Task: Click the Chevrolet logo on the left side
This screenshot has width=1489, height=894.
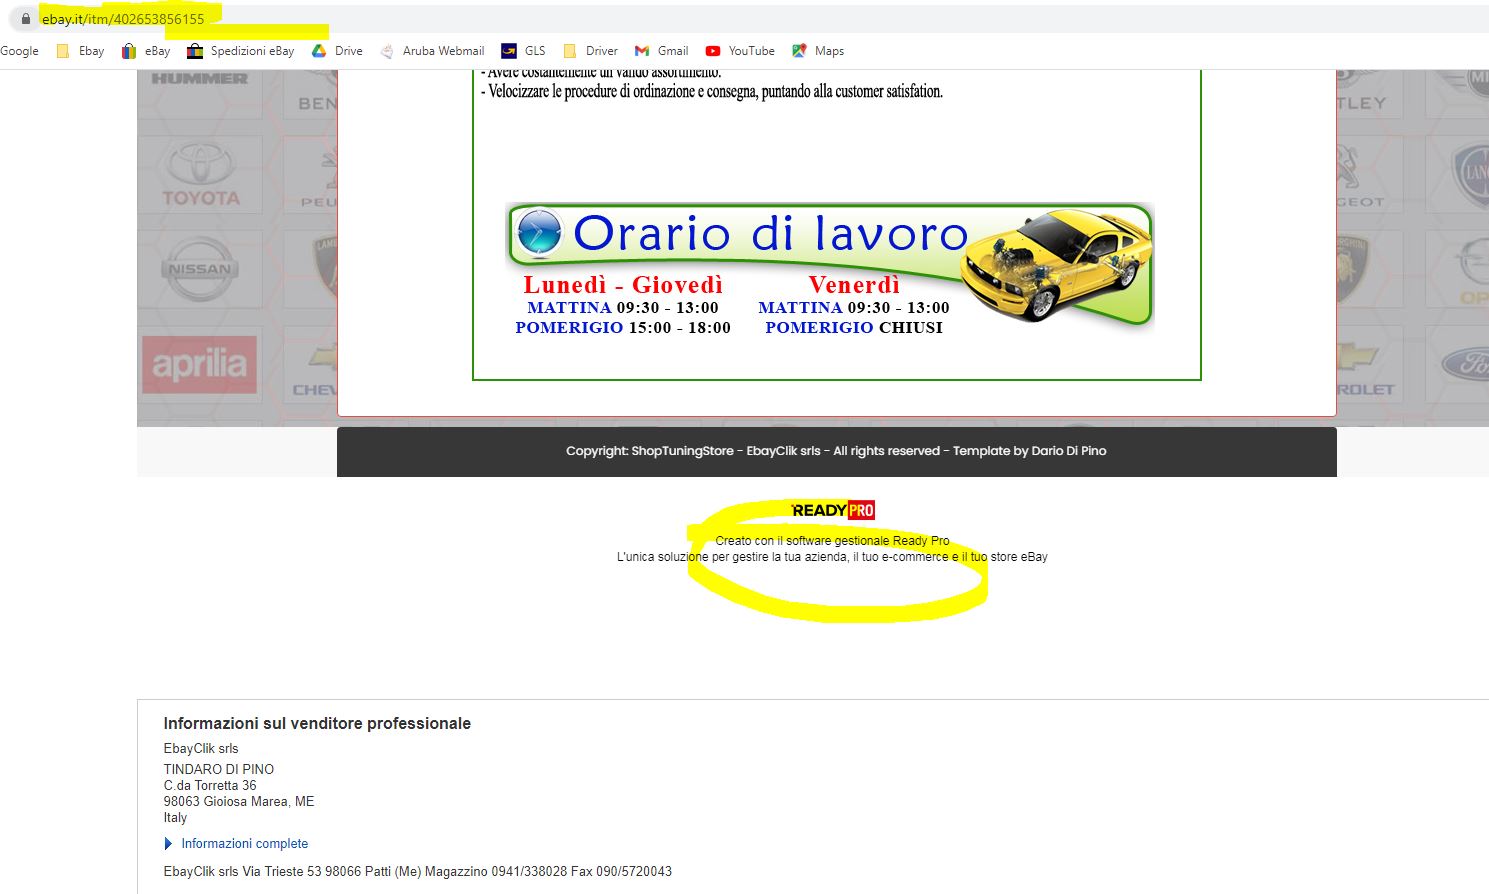Action: pyautogui.click(x=314, y=369)
